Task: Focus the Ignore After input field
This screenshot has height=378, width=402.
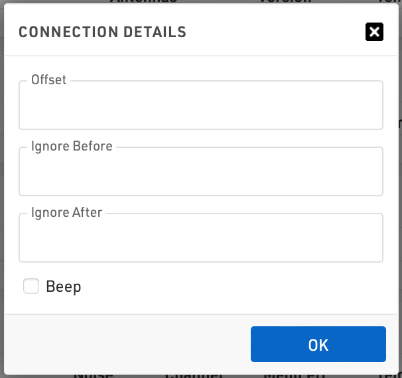Action: pyautogui.click(x=201, y=238)
